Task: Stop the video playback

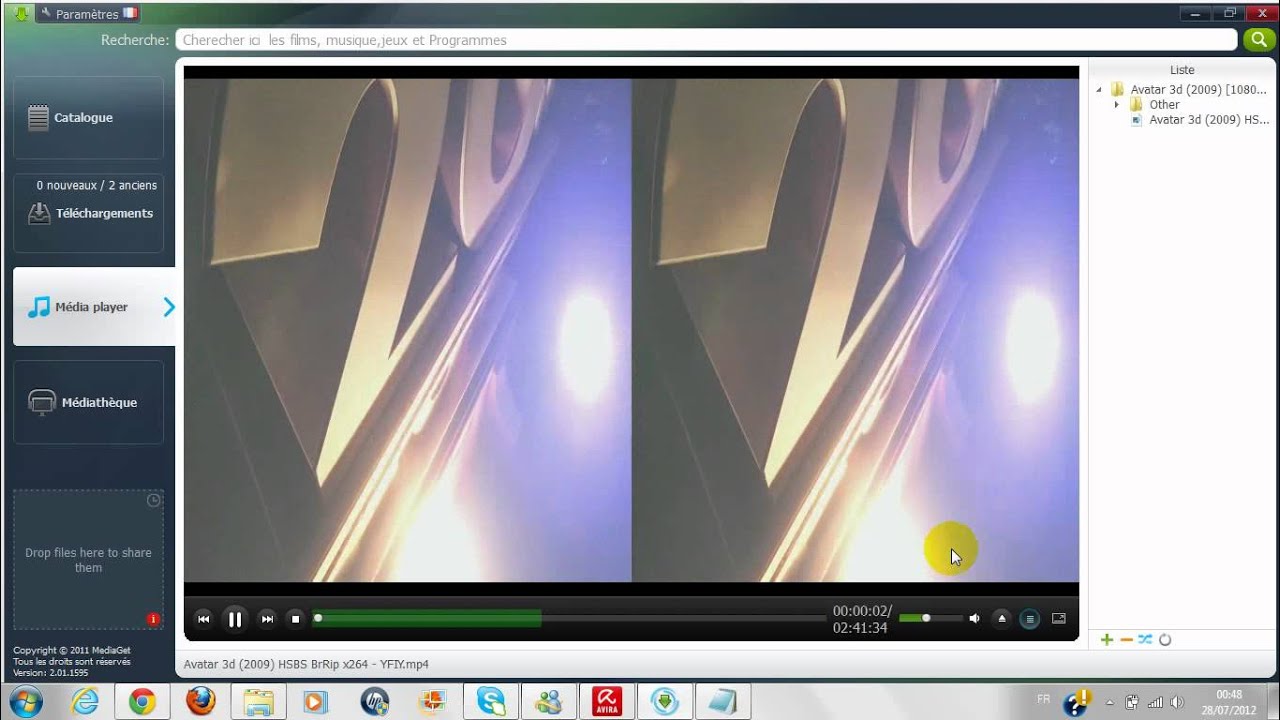Action: coord(295,619)
